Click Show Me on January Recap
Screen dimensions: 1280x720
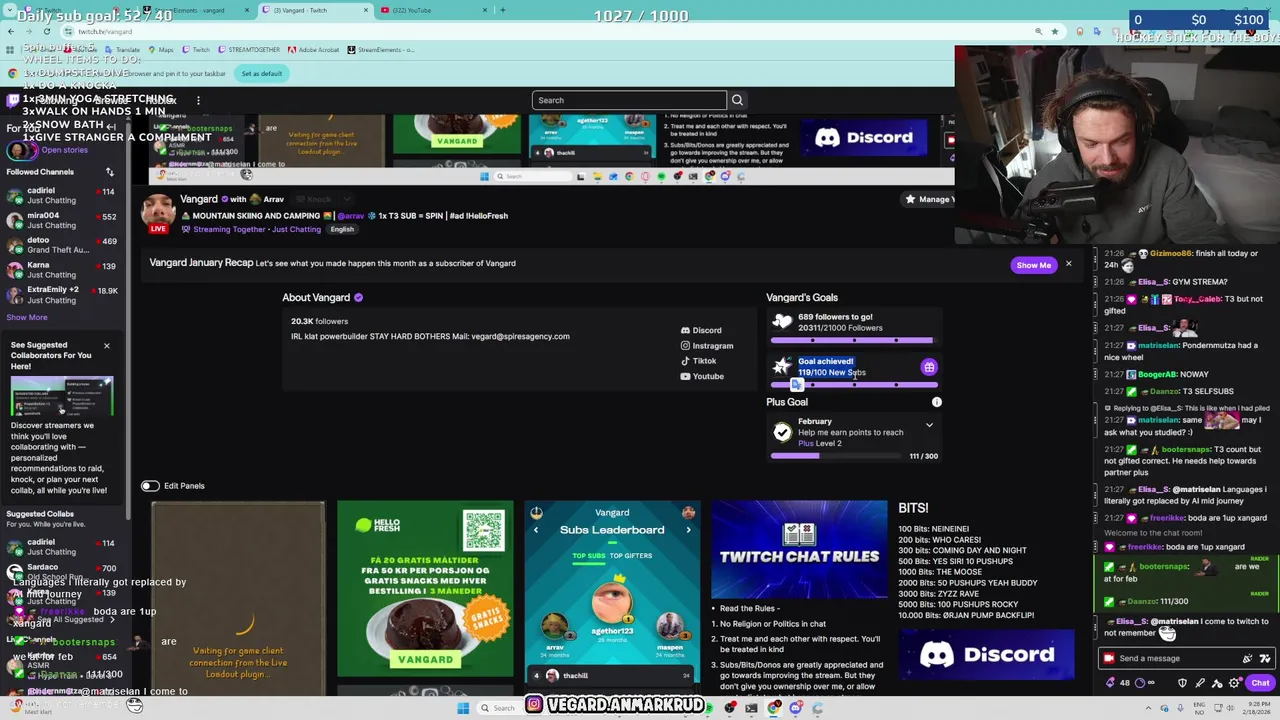click(x=1033, y=265)
